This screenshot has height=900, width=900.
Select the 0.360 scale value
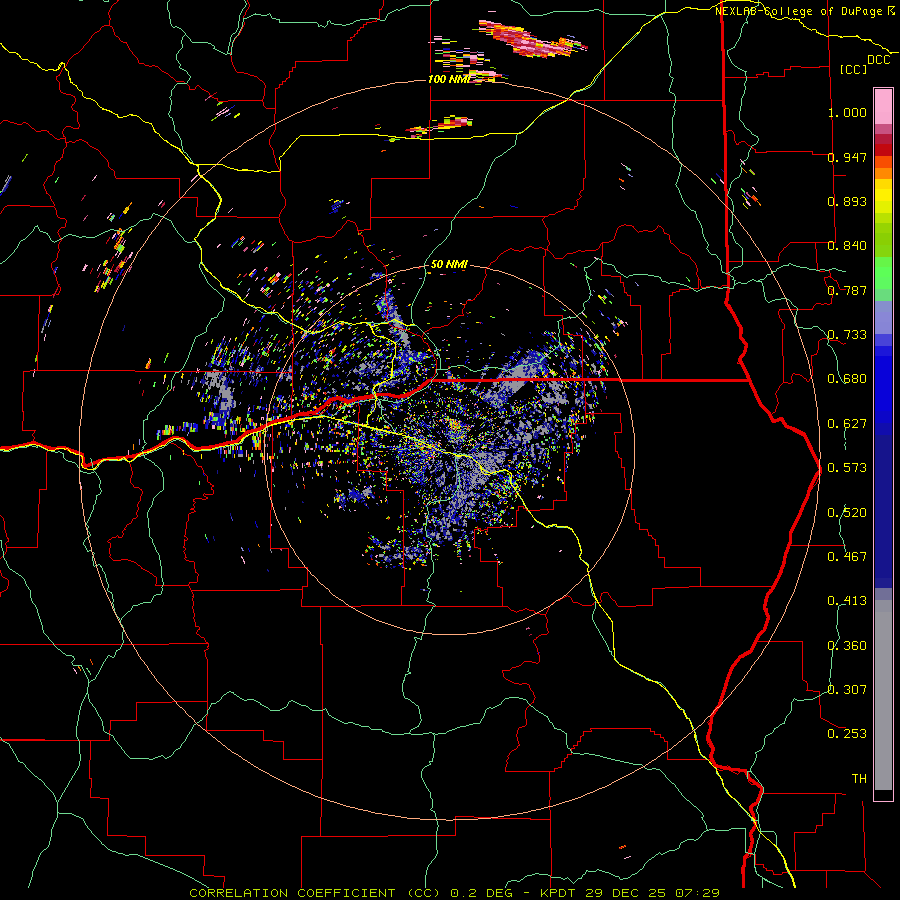(x=847, y=646)
